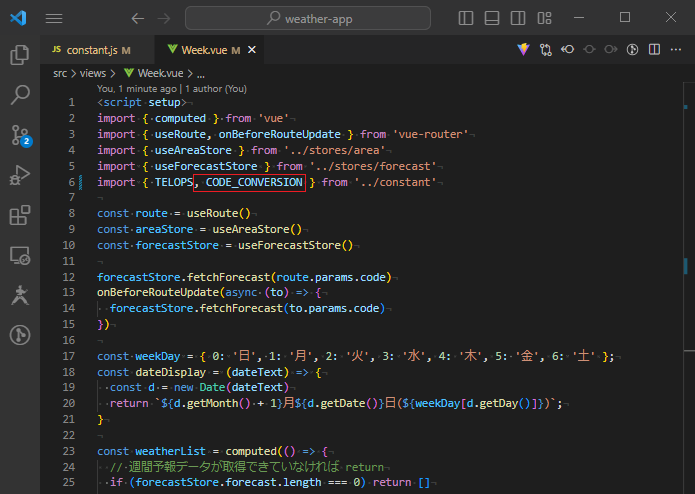Click the circular git graph toolbar icon
Viewport: 695px width, 494px height.
coord(633,49)
